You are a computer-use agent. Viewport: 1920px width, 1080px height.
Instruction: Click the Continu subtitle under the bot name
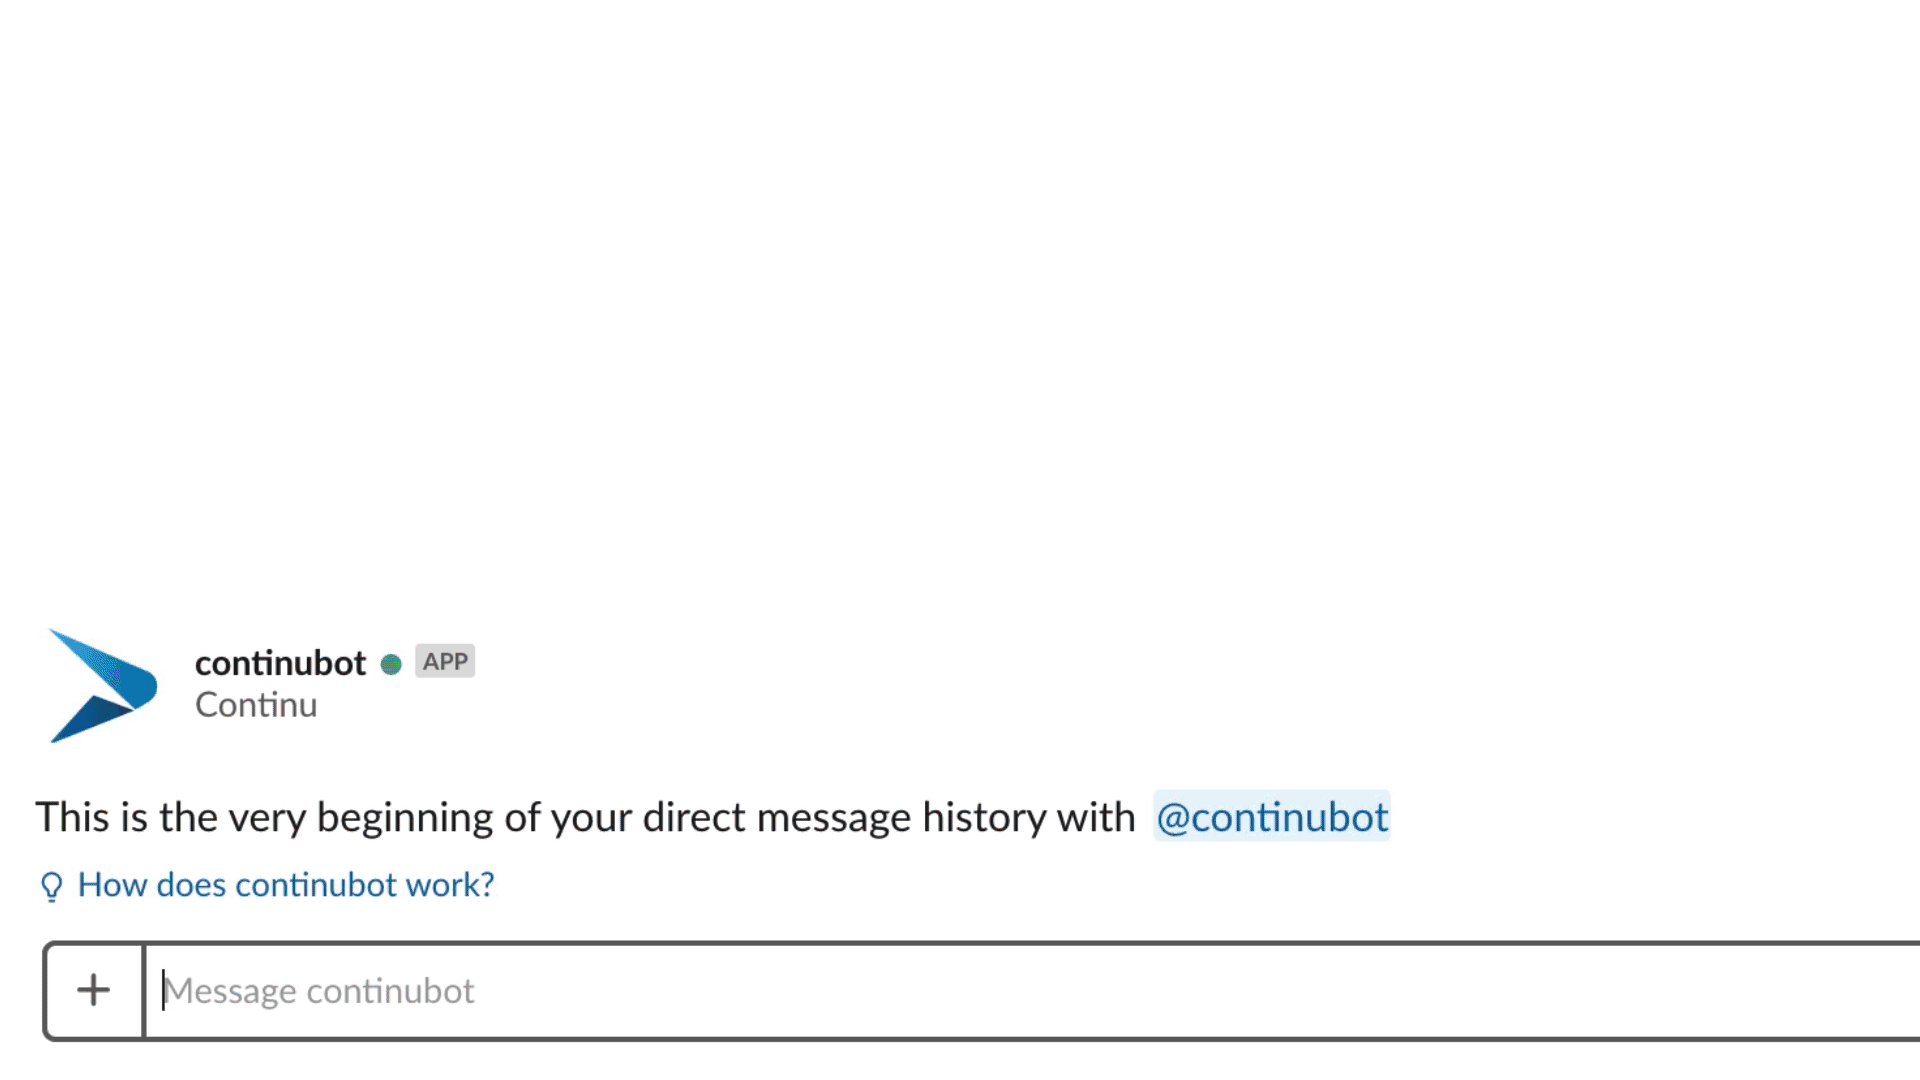[x=256, y=705]
